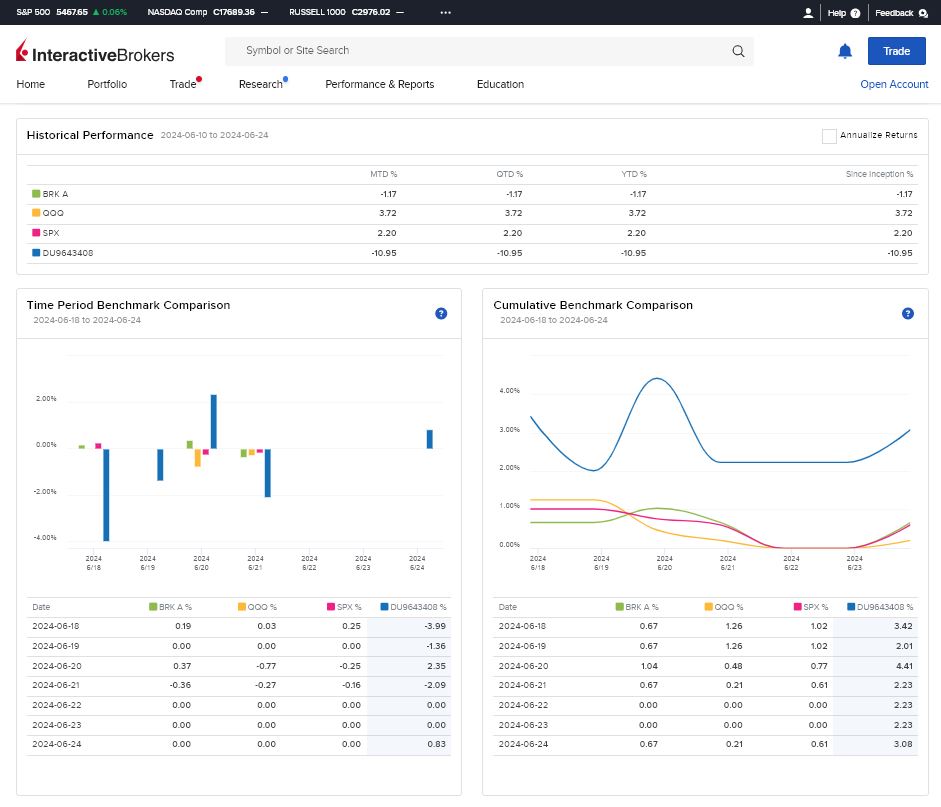Click the QQQ orange color swatch

click(x=36, y=212)
